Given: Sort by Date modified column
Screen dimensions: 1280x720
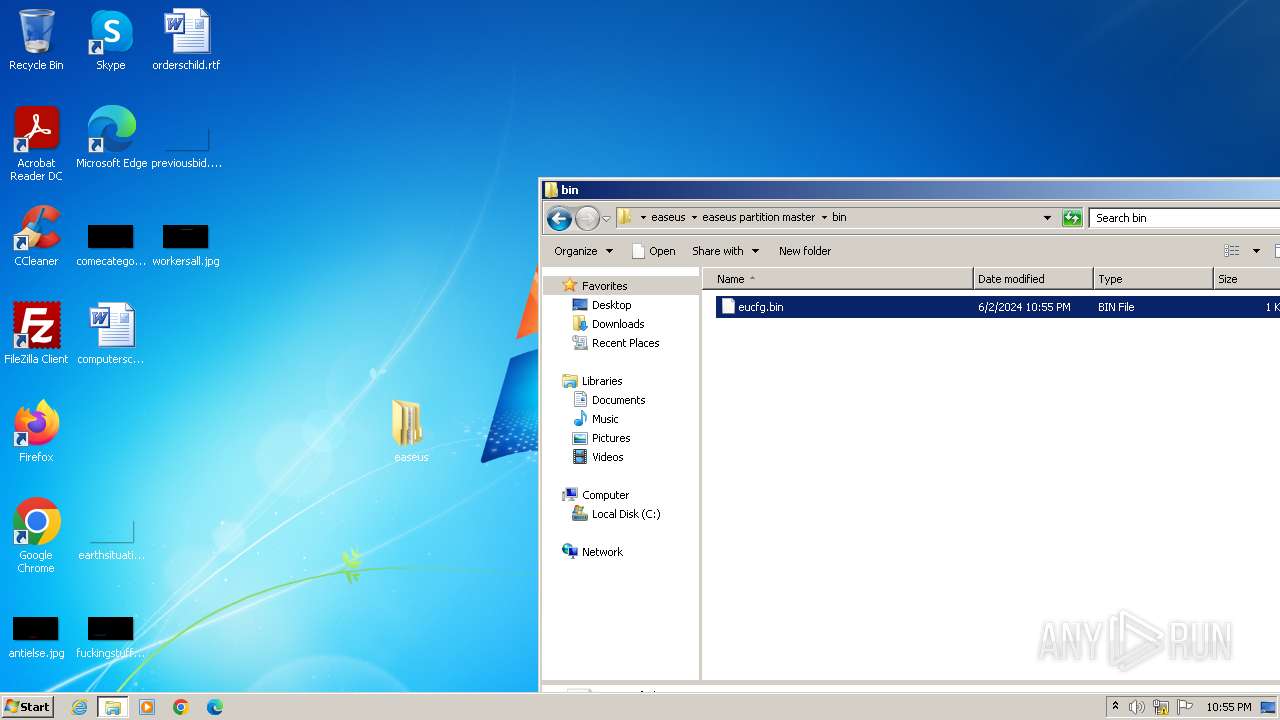Looking at the screenshot, I should [x=1033, y=279].
